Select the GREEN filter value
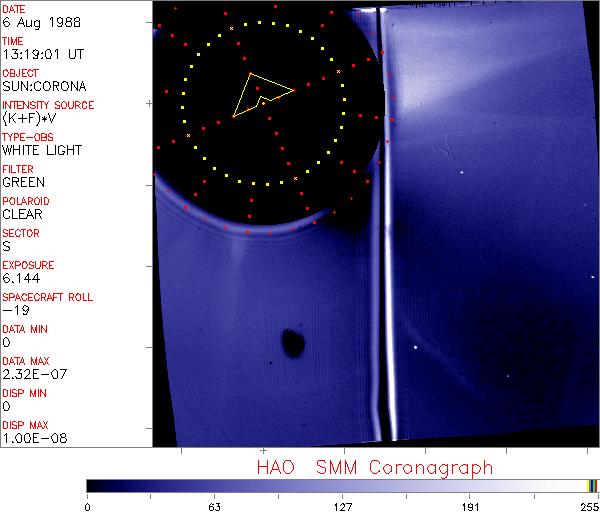The image size is (600, 512). point(23,182)
